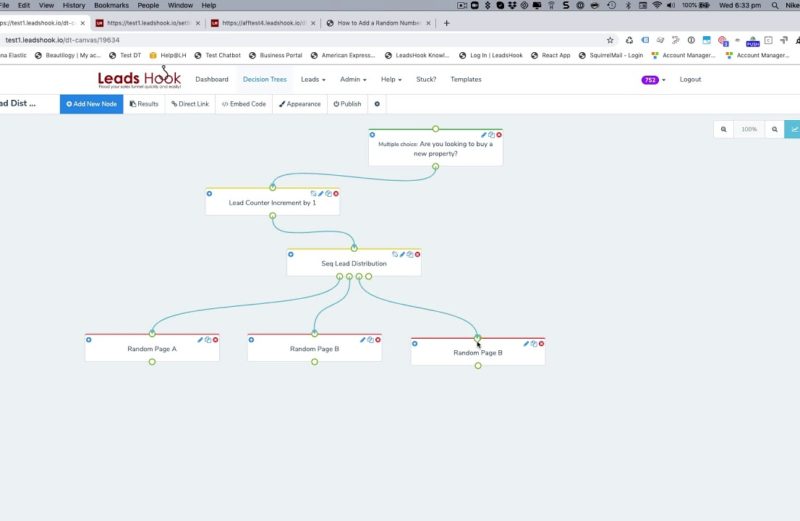Close the How to Add a Random Number tab

point(428,23)
